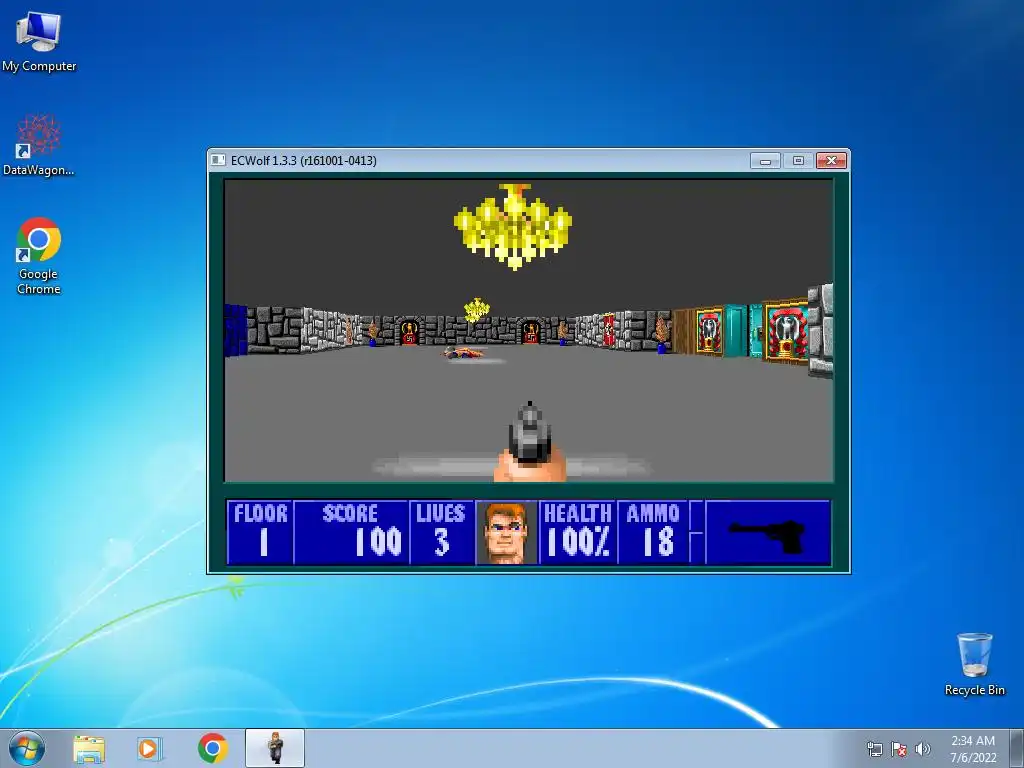This screenshot has width=1024, height=768.
Task: Click the large chandelier in the game
Action: click(x=513, y=226)
